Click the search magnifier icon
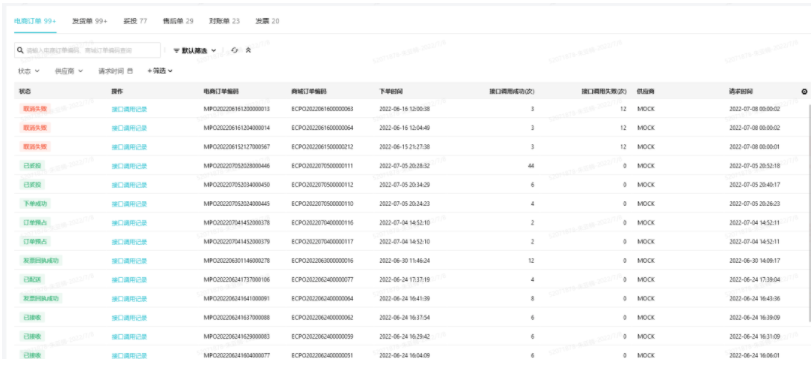 (x=20, y=50)
